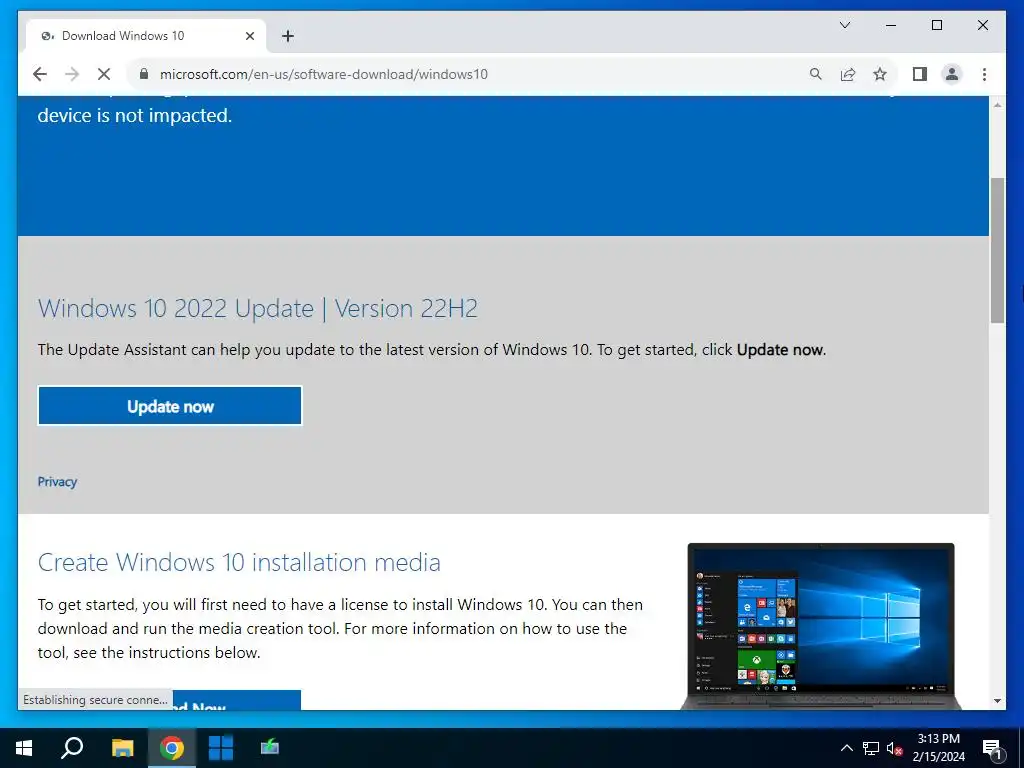Click the scrollbar down arrow
Screen dimensions: 1024x768
(x=997, y=701)
